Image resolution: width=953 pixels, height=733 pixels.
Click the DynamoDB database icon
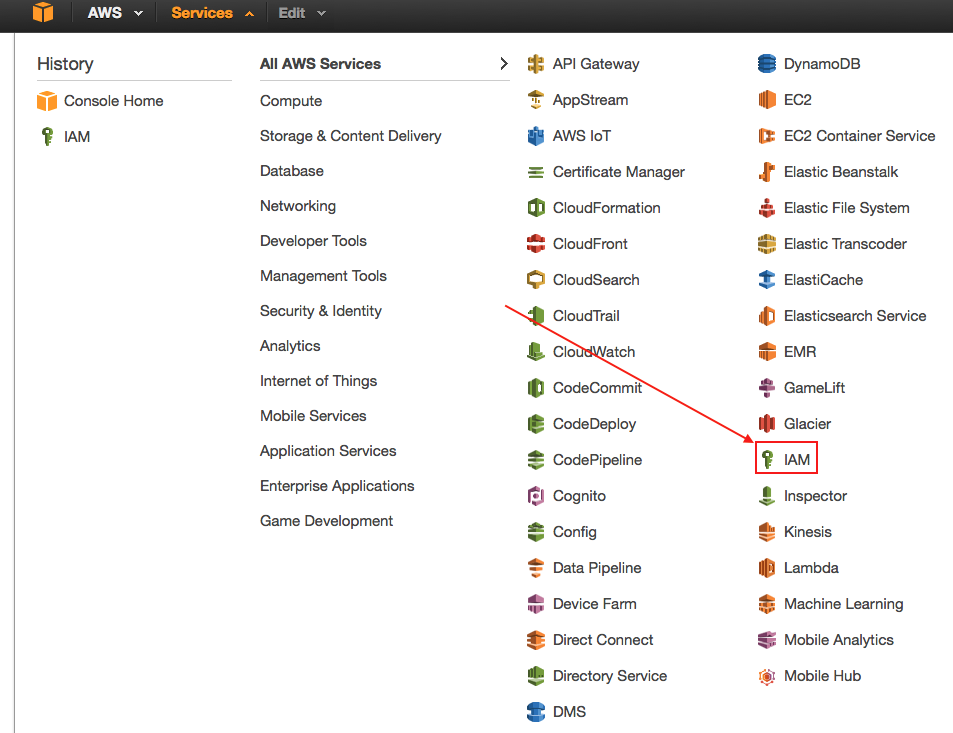pos(767,64)
